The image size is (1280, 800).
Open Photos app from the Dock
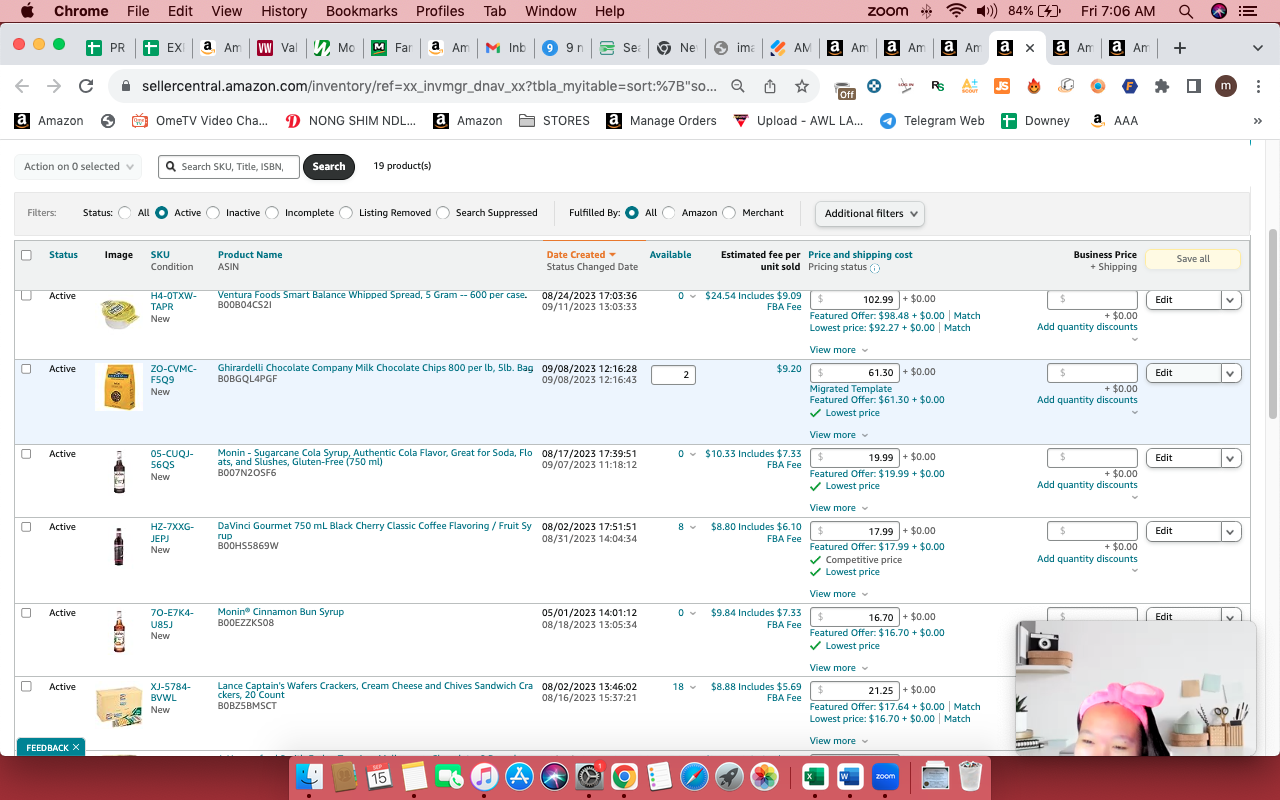point(764,775)
